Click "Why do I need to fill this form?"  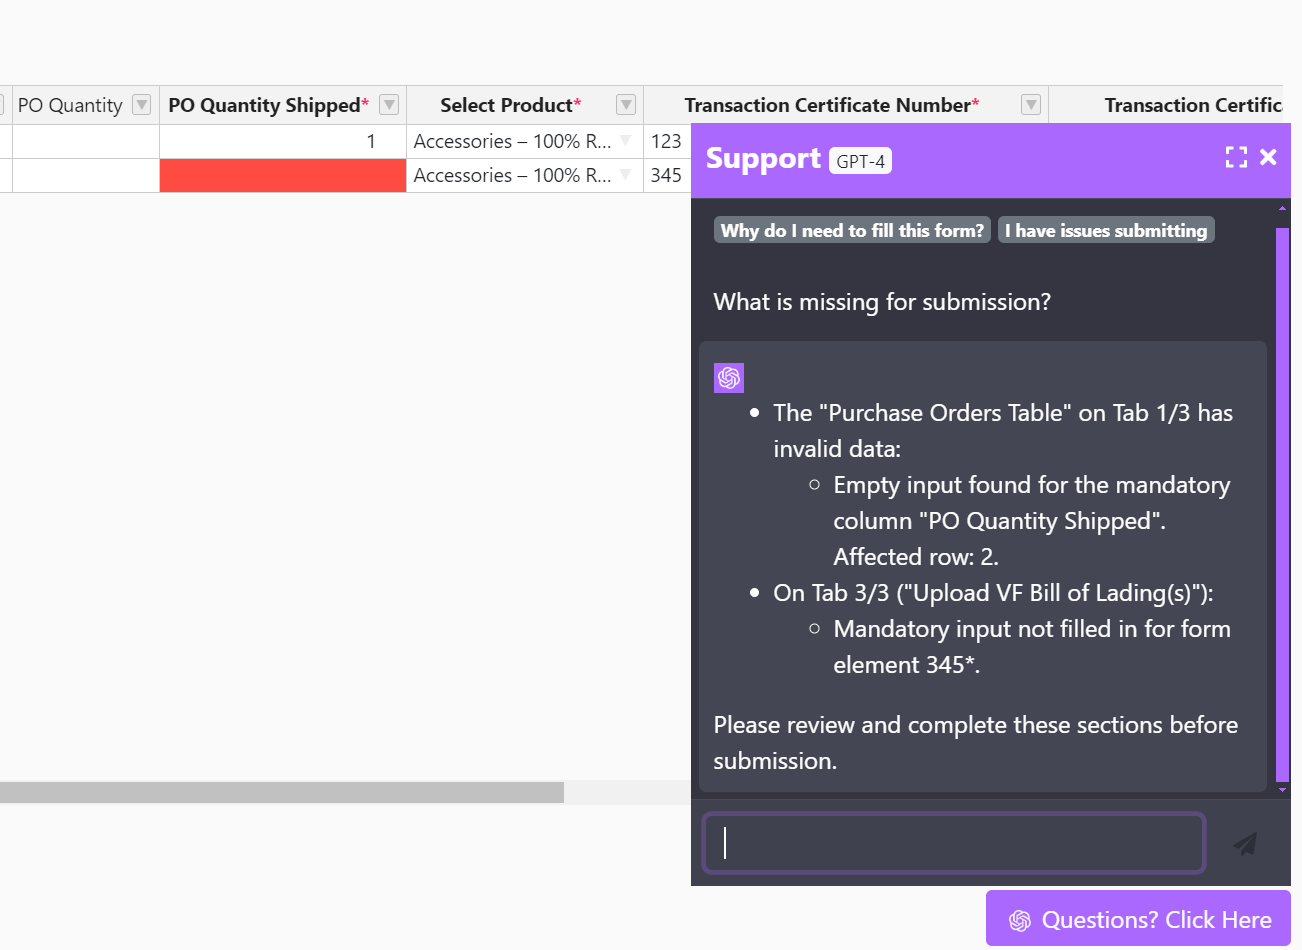(851, 230)
